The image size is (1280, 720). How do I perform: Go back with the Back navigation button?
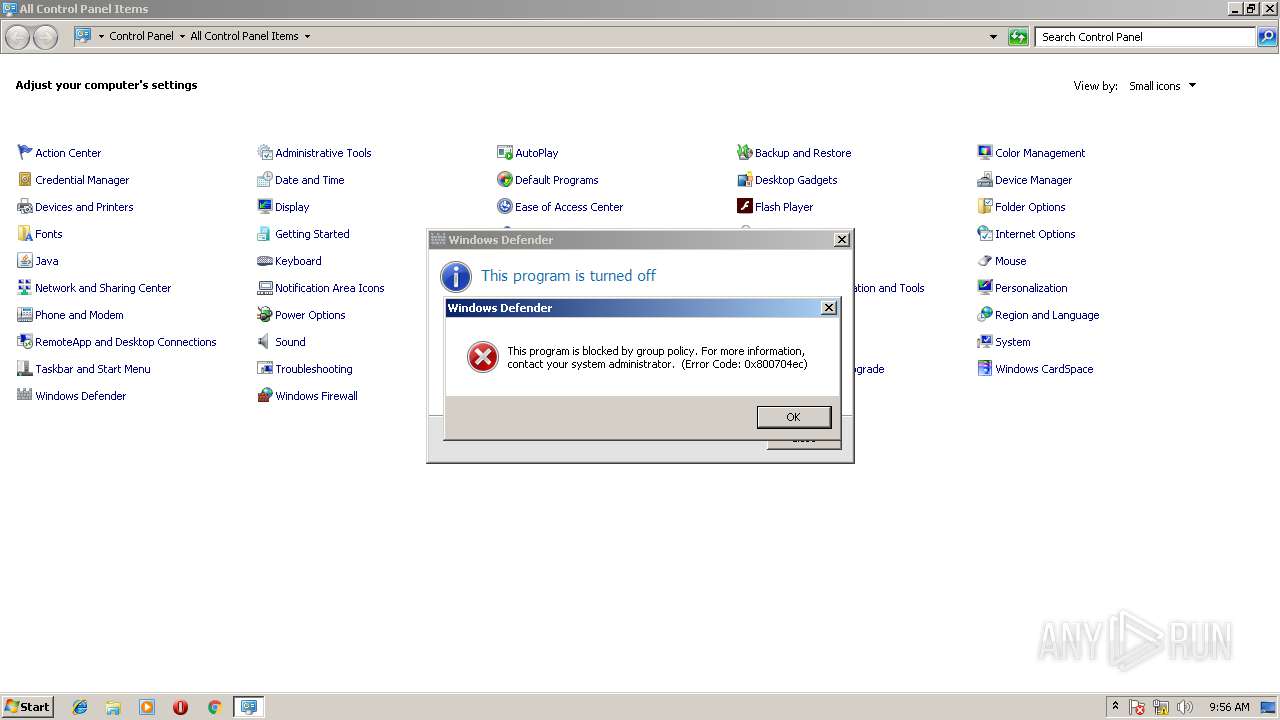tap(18, 38)
